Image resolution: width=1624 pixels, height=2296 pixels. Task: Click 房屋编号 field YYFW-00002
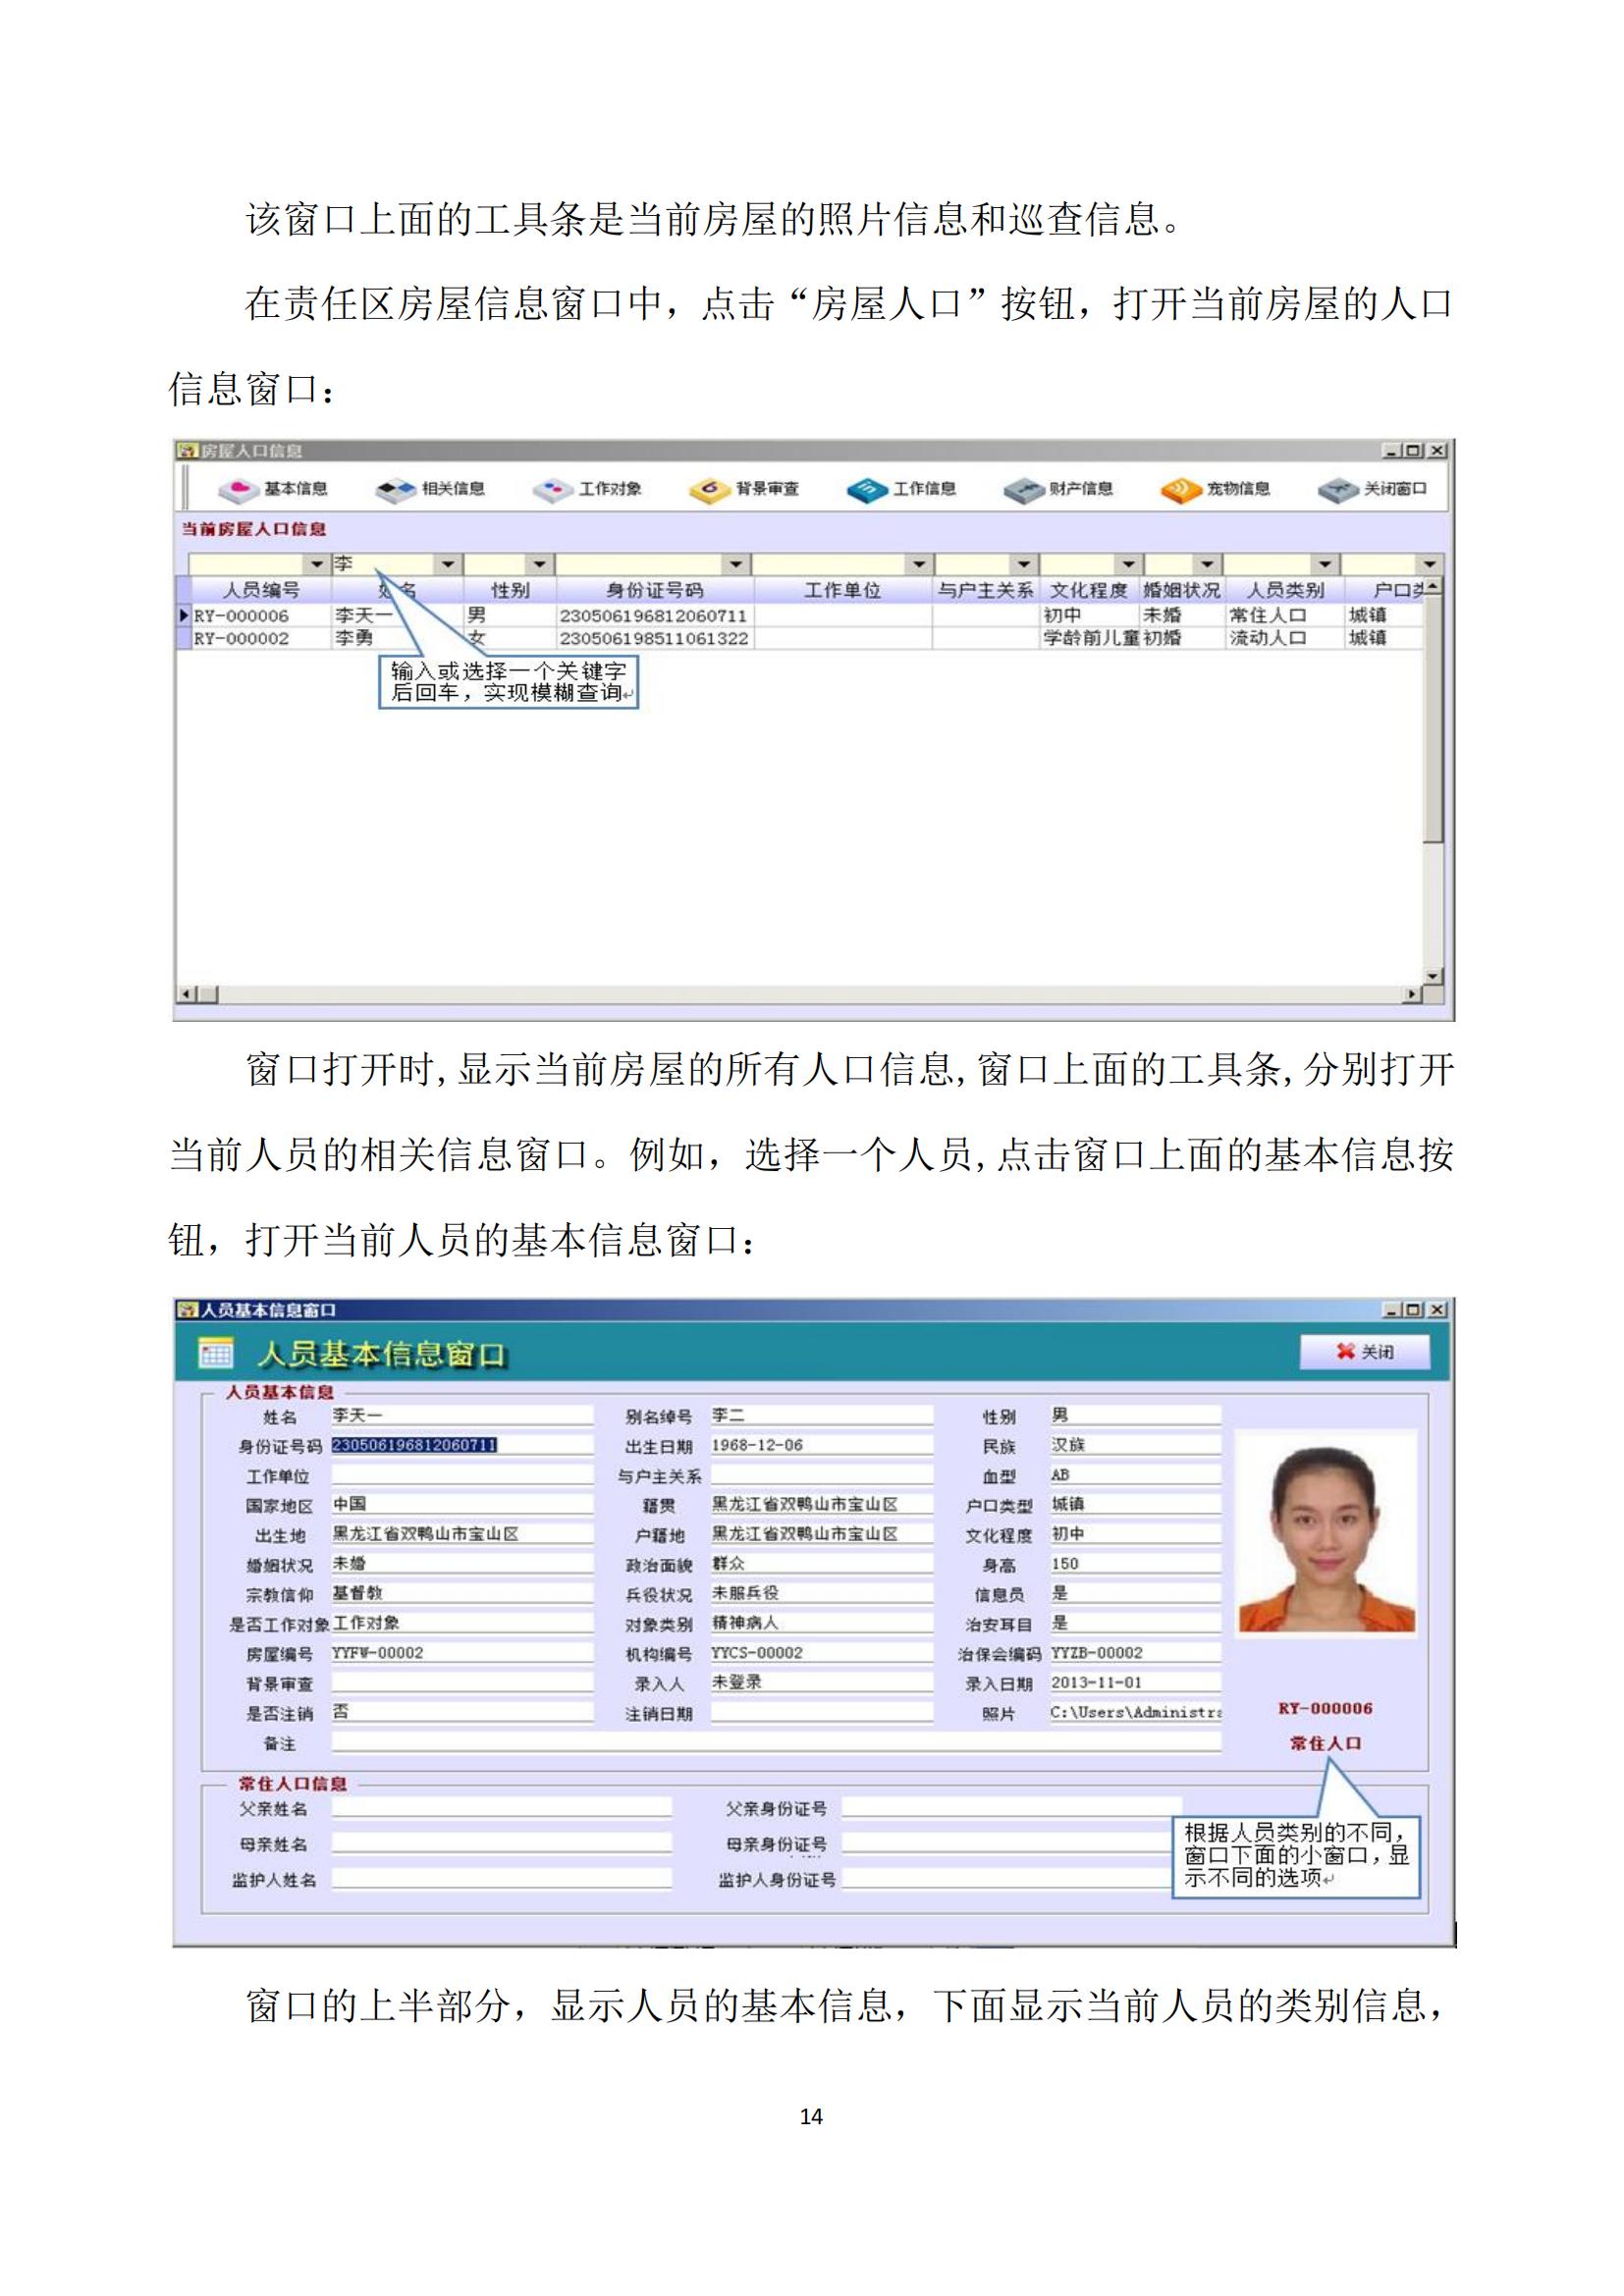coord(462,1653)
